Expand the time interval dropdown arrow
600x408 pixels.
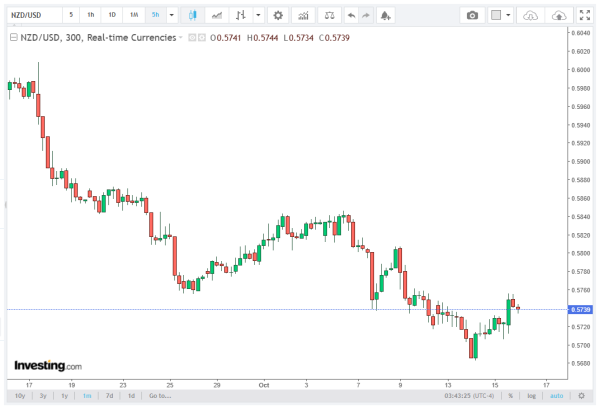[172, 16]
